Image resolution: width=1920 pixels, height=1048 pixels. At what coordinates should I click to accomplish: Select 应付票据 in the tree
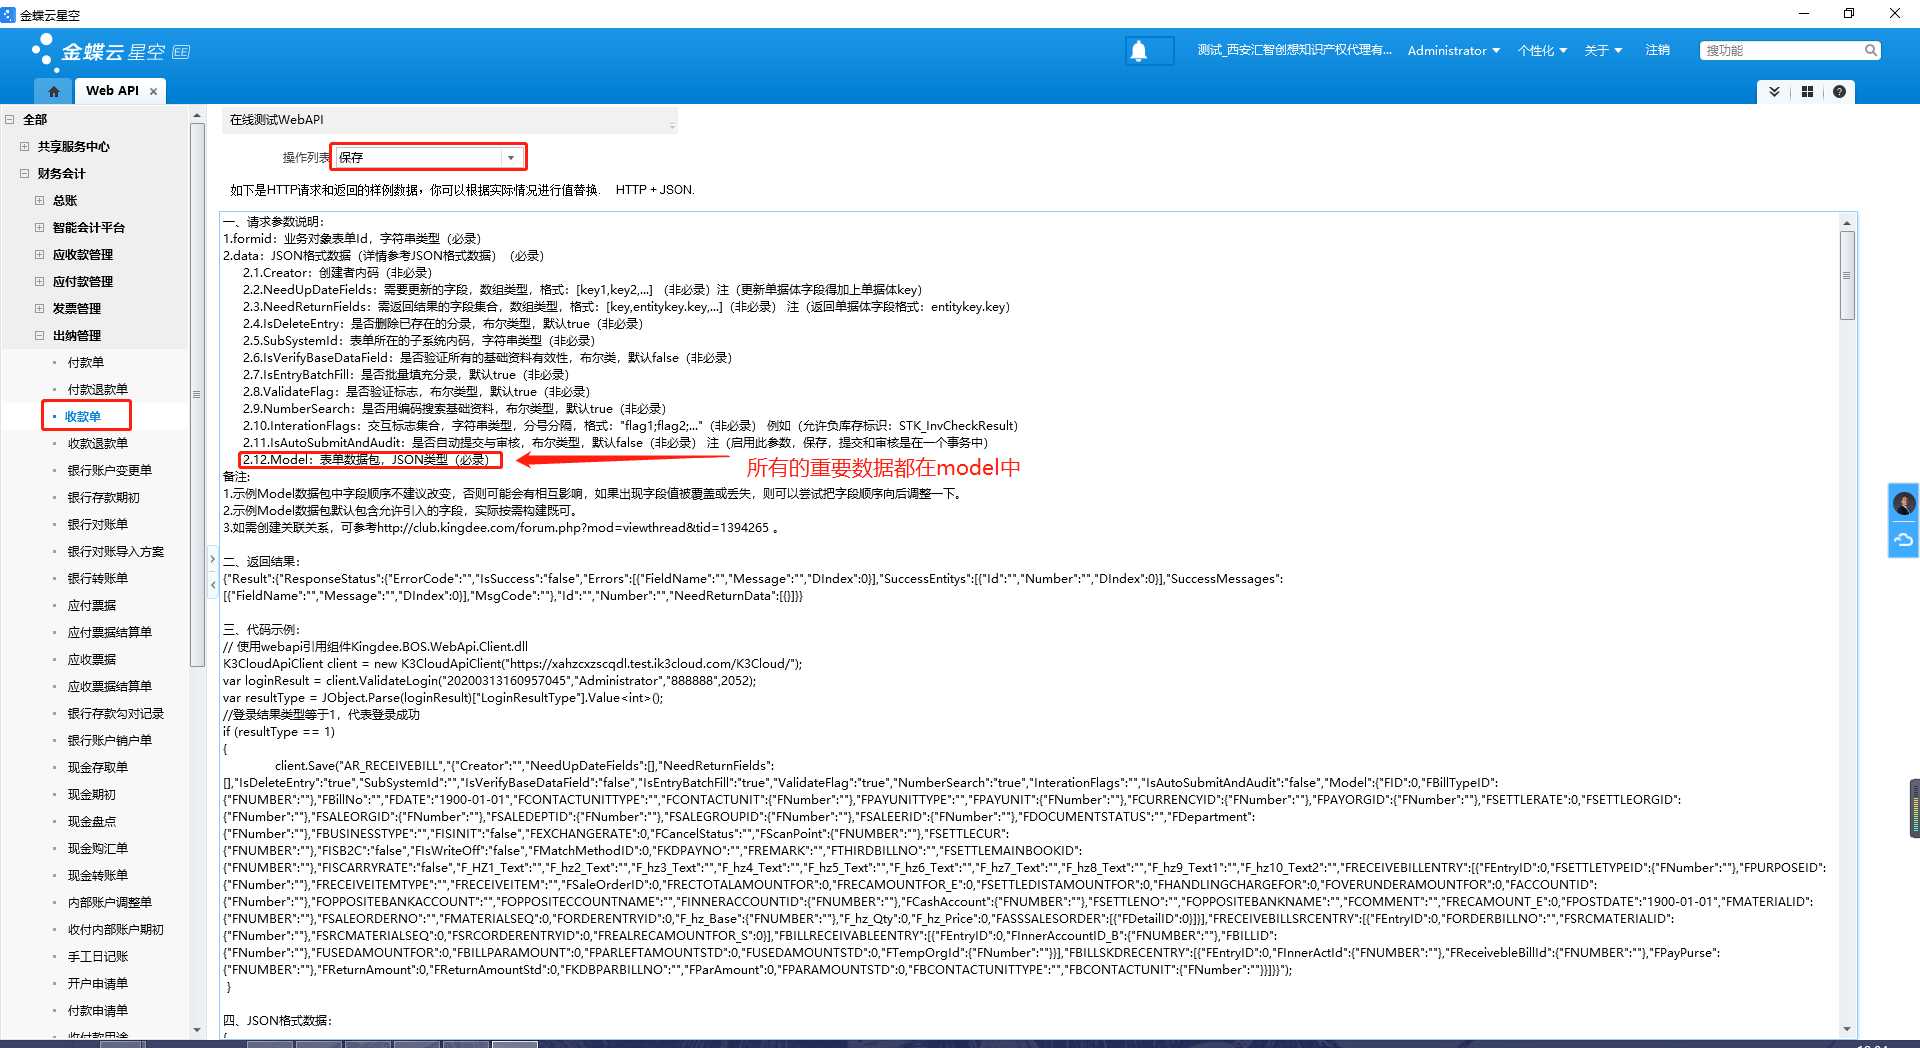click(x=91, y=605)
